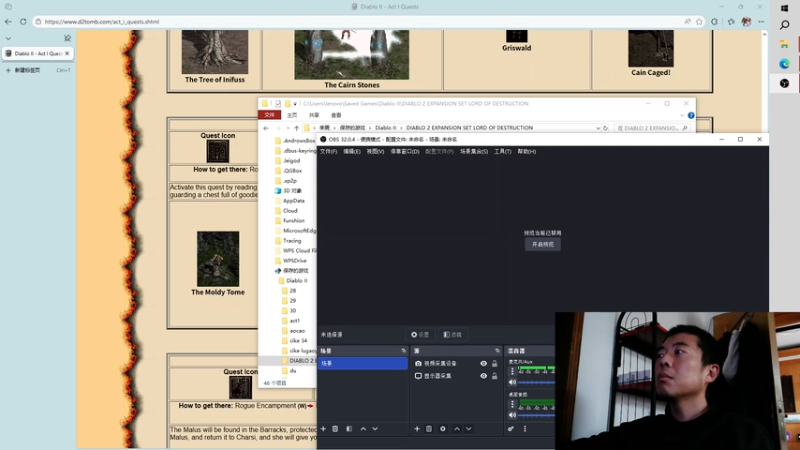Viewport: 800px width, 450px height.
Task: Click OBS source 滤镜 filters button
Action: [452, 335]
